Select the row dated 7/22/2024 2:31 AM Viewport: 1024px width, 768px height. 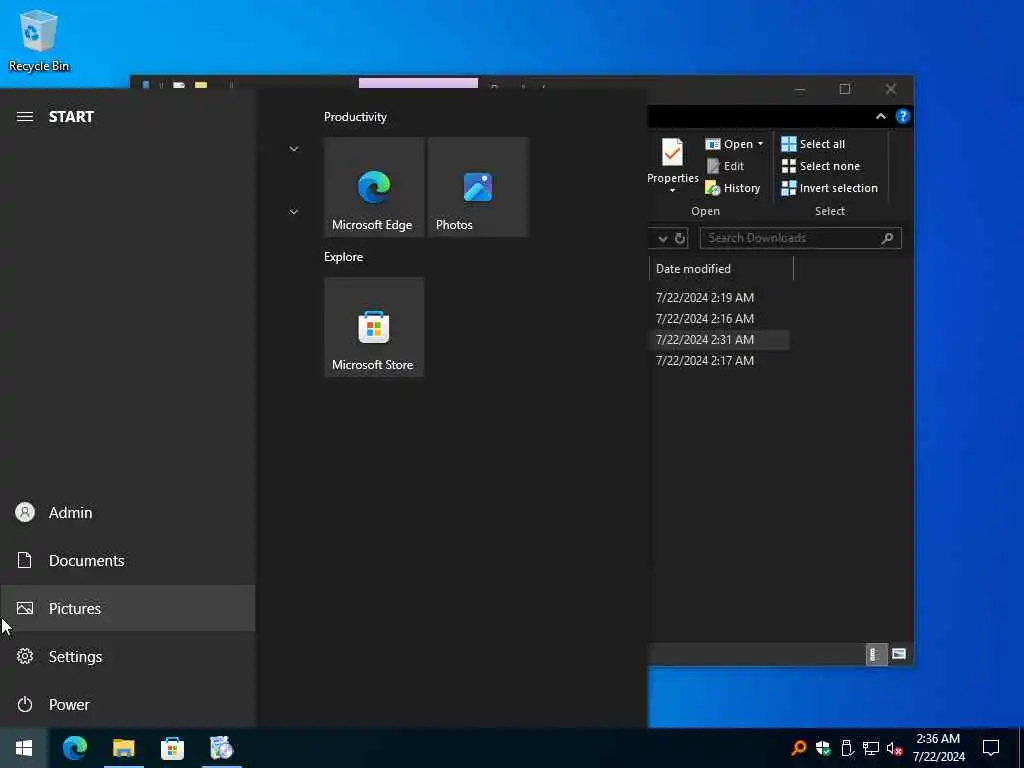click(705, 340)
